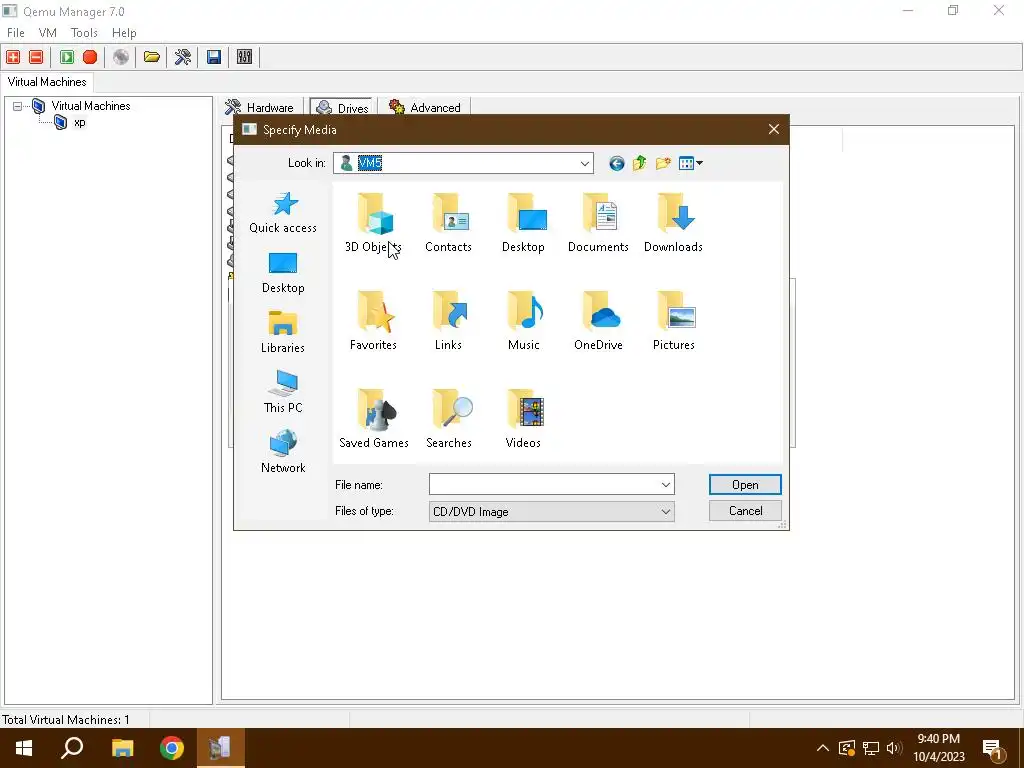Start the VM with green play icon
The image size is (1024, 768).
[67, 57]
